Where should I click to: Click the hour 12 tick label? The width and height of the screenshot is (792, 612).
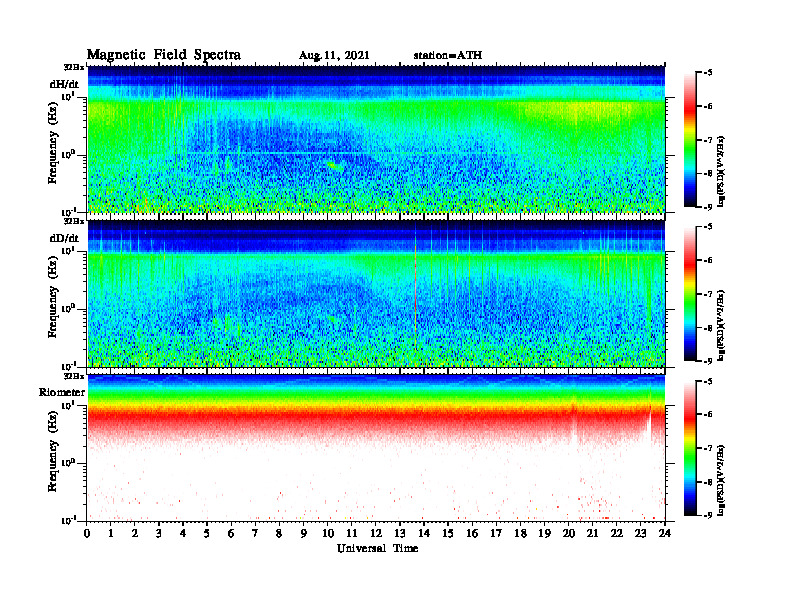point(375,533)
